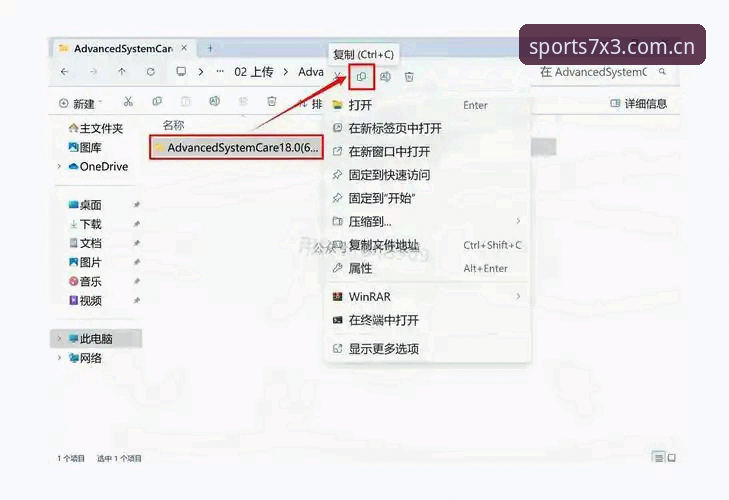Go up one folder level

[x=122, y=72]
